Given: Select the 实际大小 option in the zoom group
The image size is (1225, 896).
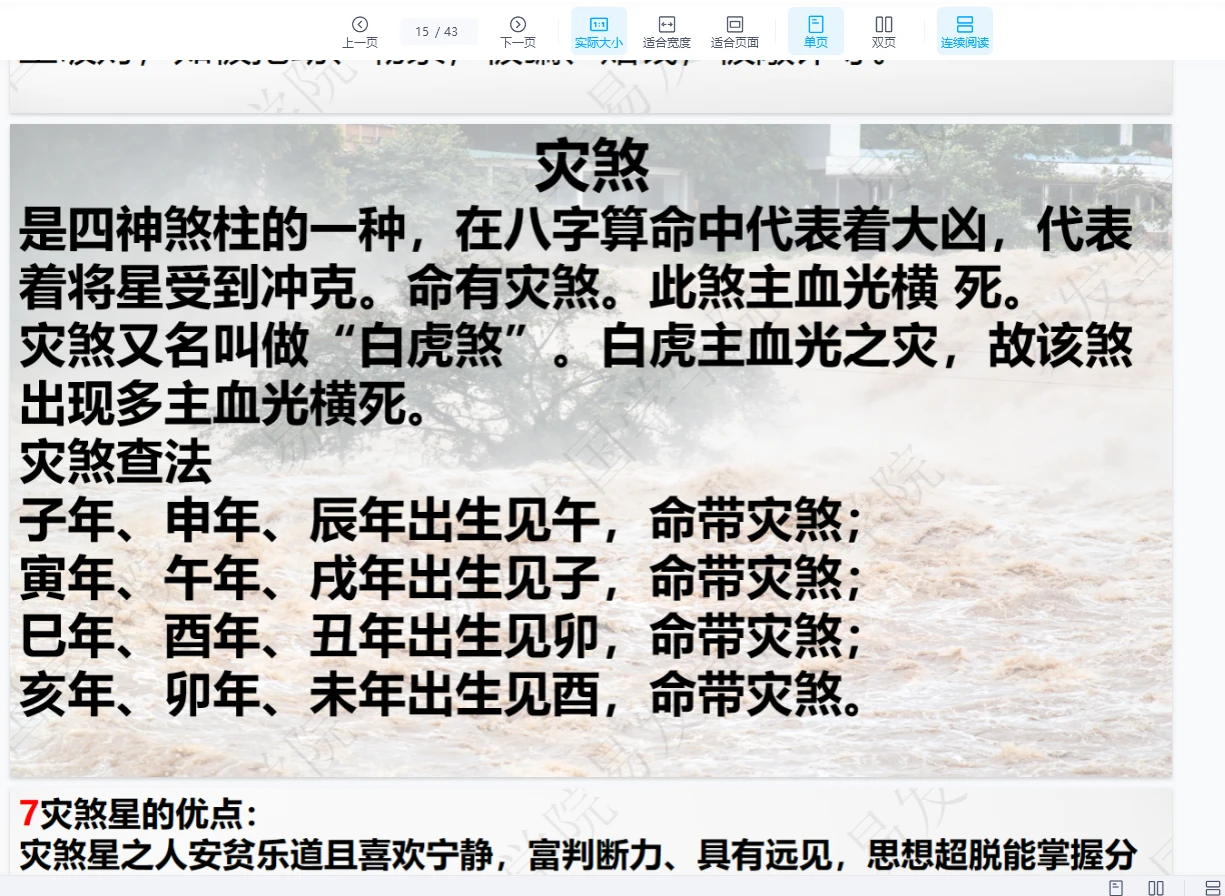Looking at the screenshot, I should click(x=598, y=30).
